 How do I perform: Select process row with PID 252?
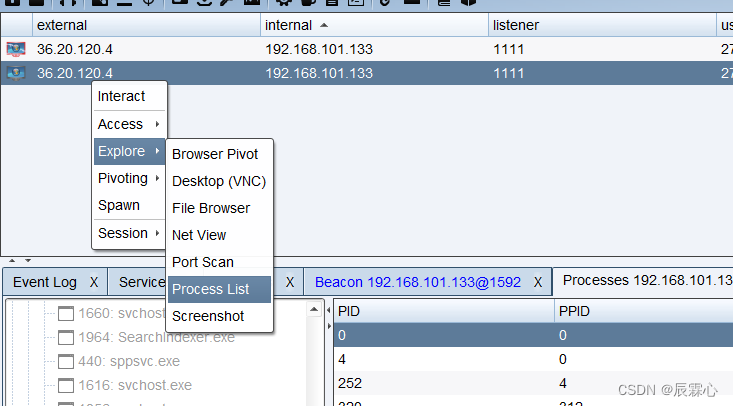tap(533, 383)
